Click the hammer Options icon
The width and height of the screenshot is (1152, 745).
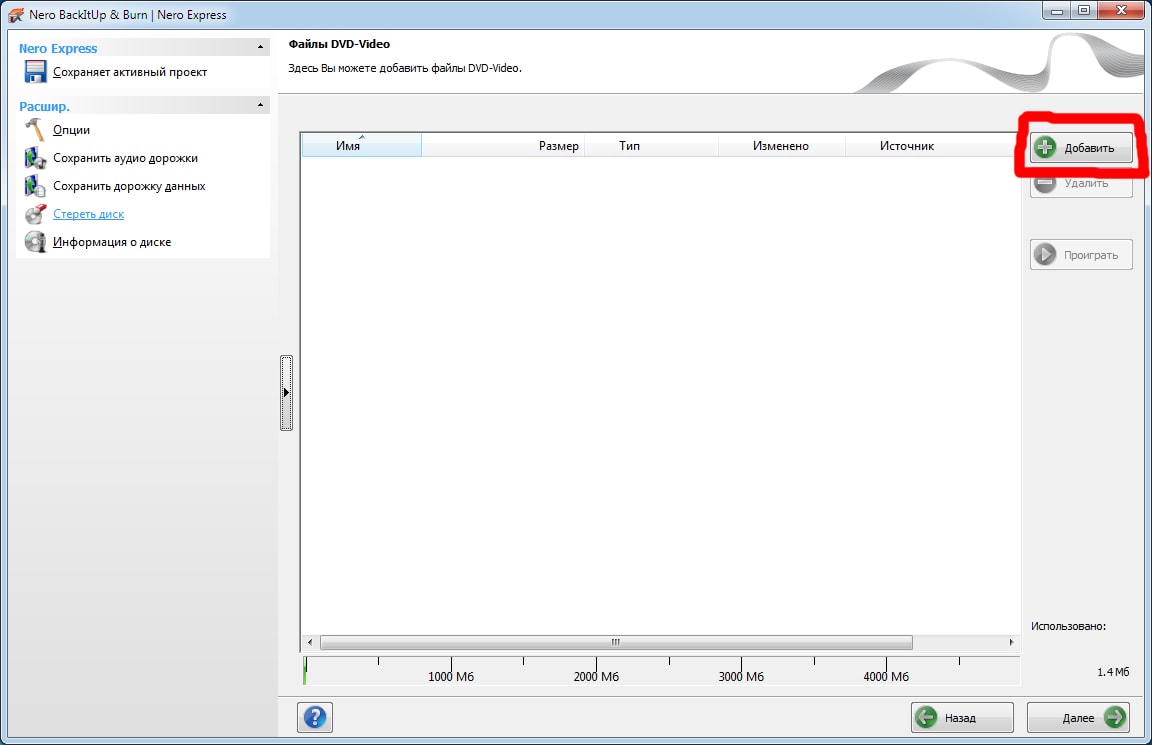coord(35,130)
